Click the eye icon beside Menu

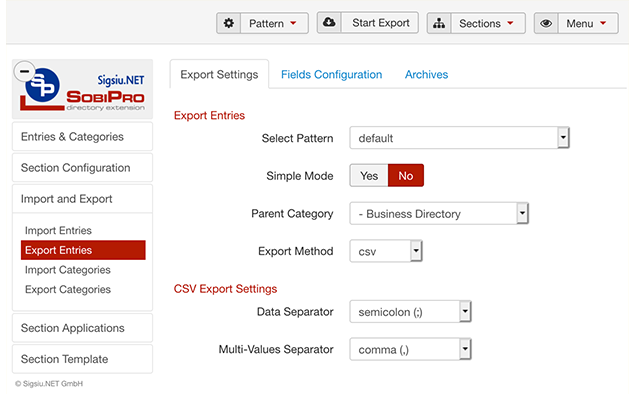546,23
